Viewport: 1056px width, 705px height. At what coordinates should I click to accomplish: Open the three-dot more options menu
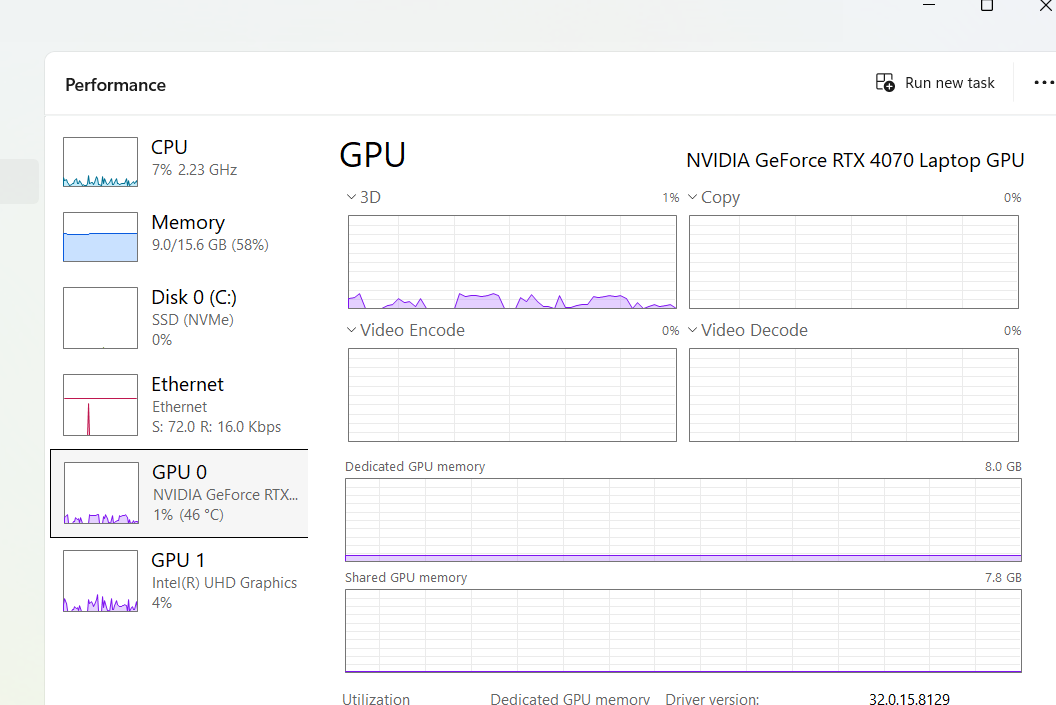[x=1043, y=83]
